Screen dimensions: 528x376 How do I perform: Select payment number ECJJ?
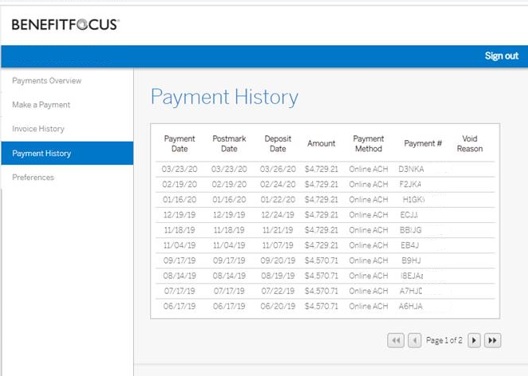[x=409, y=215]
